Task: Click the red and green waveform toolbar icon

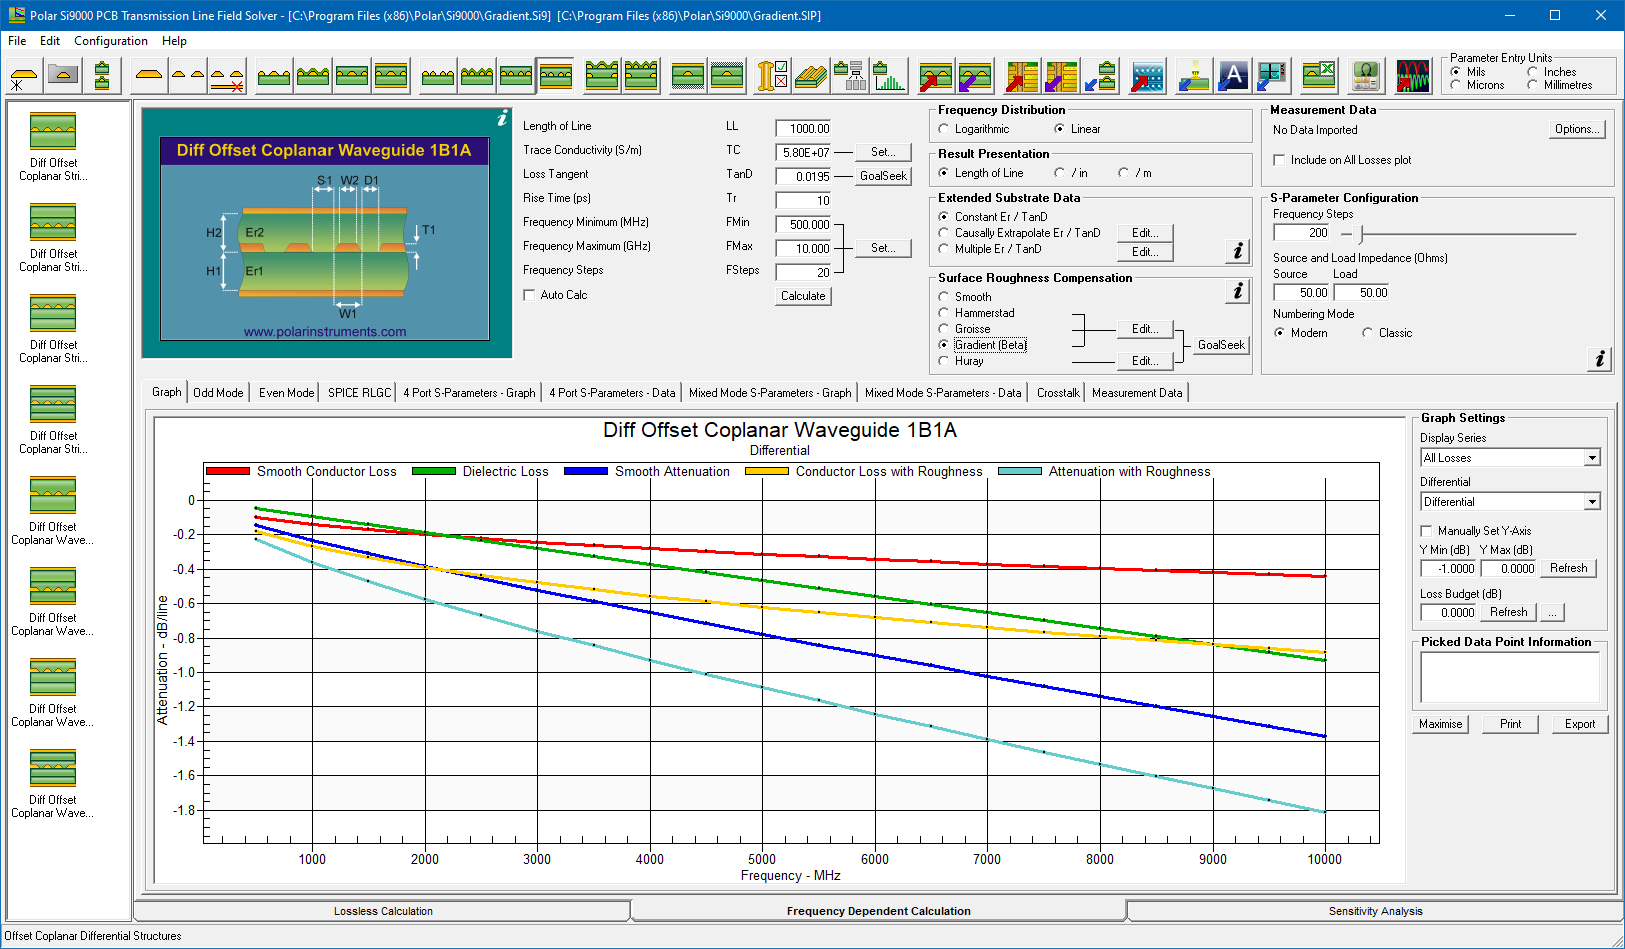Action: pos(1413,76)
